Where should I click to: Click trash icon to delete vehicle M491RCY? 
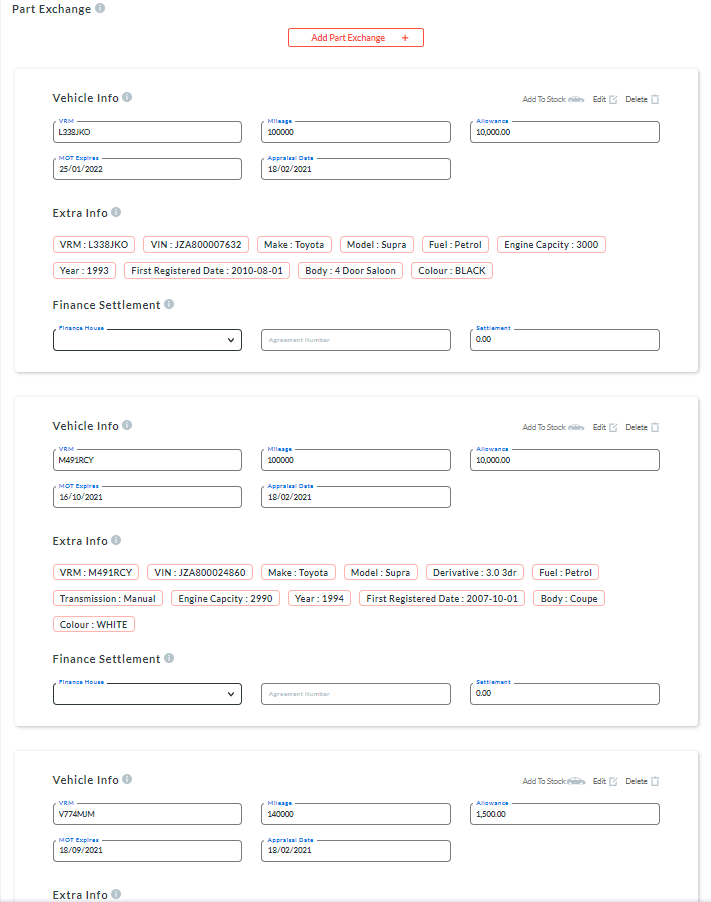655,428
